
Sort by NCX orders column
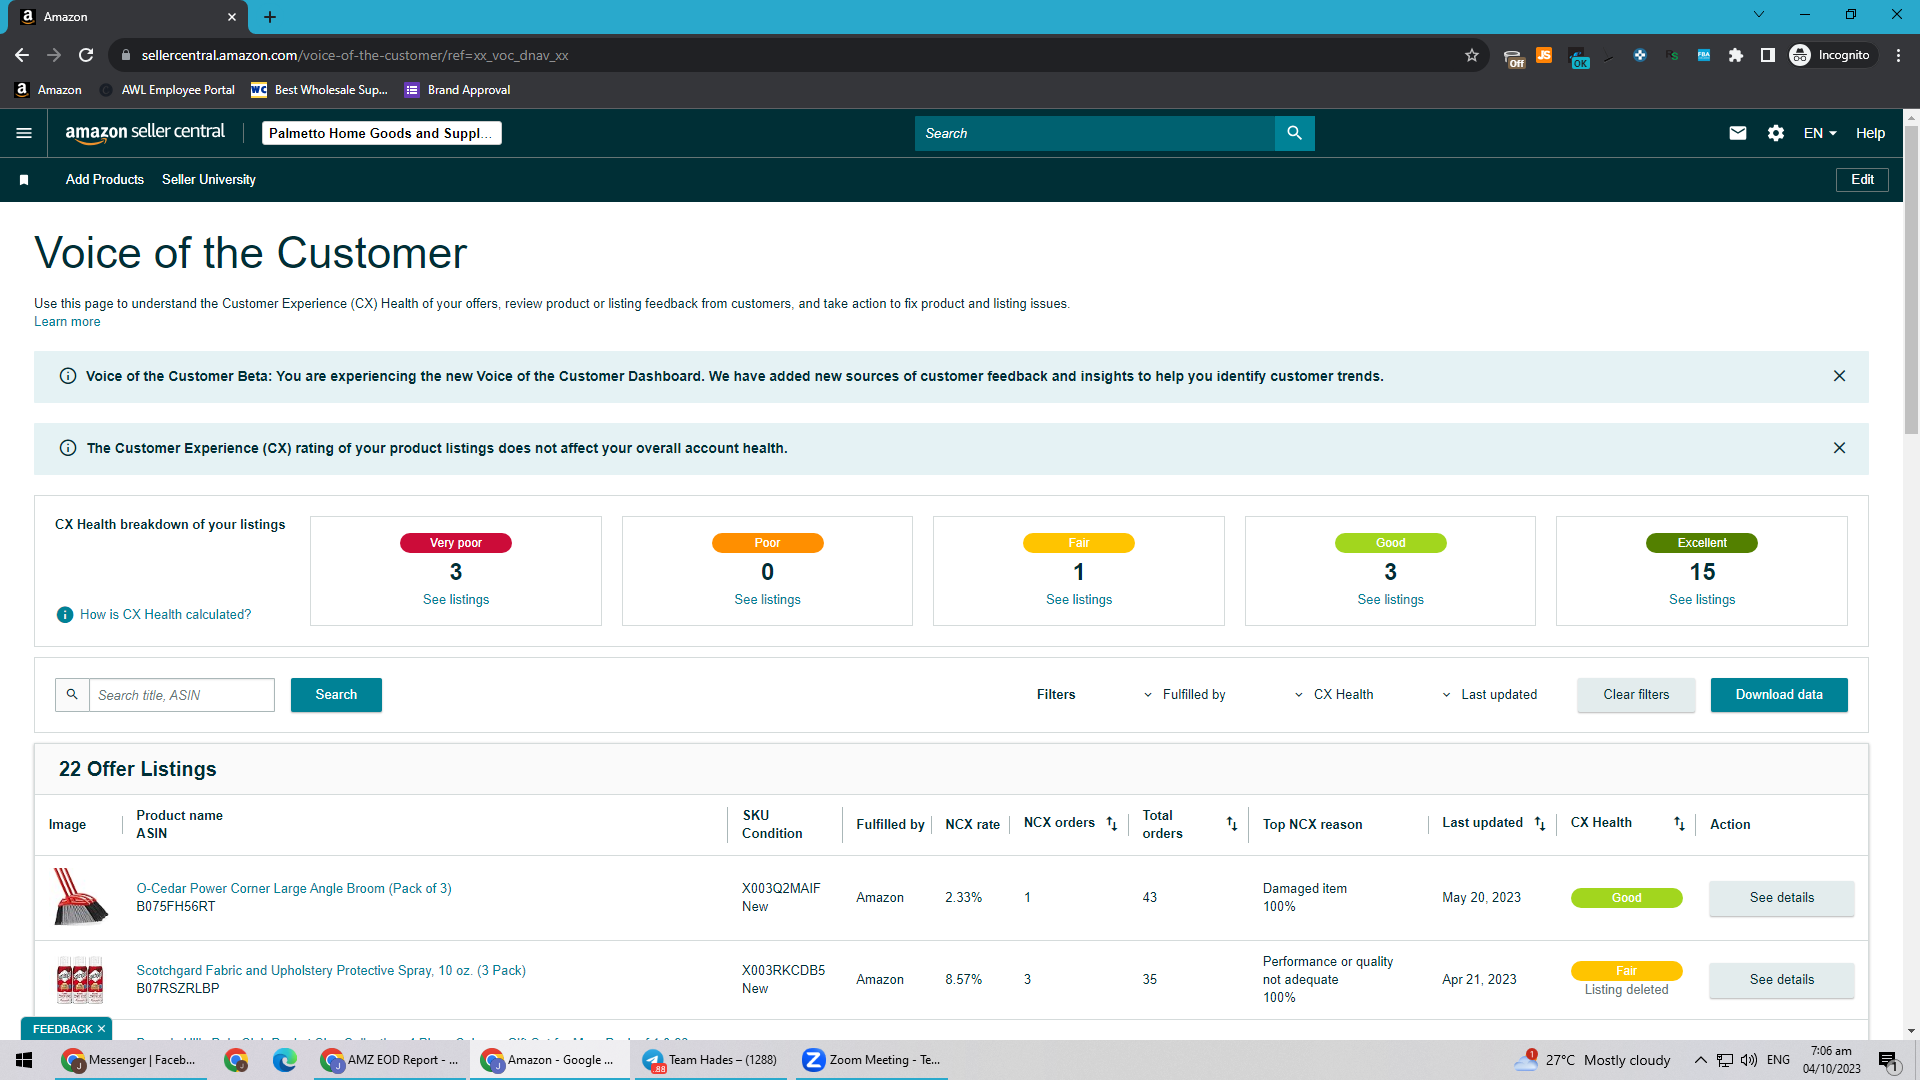pos(1112,824)
